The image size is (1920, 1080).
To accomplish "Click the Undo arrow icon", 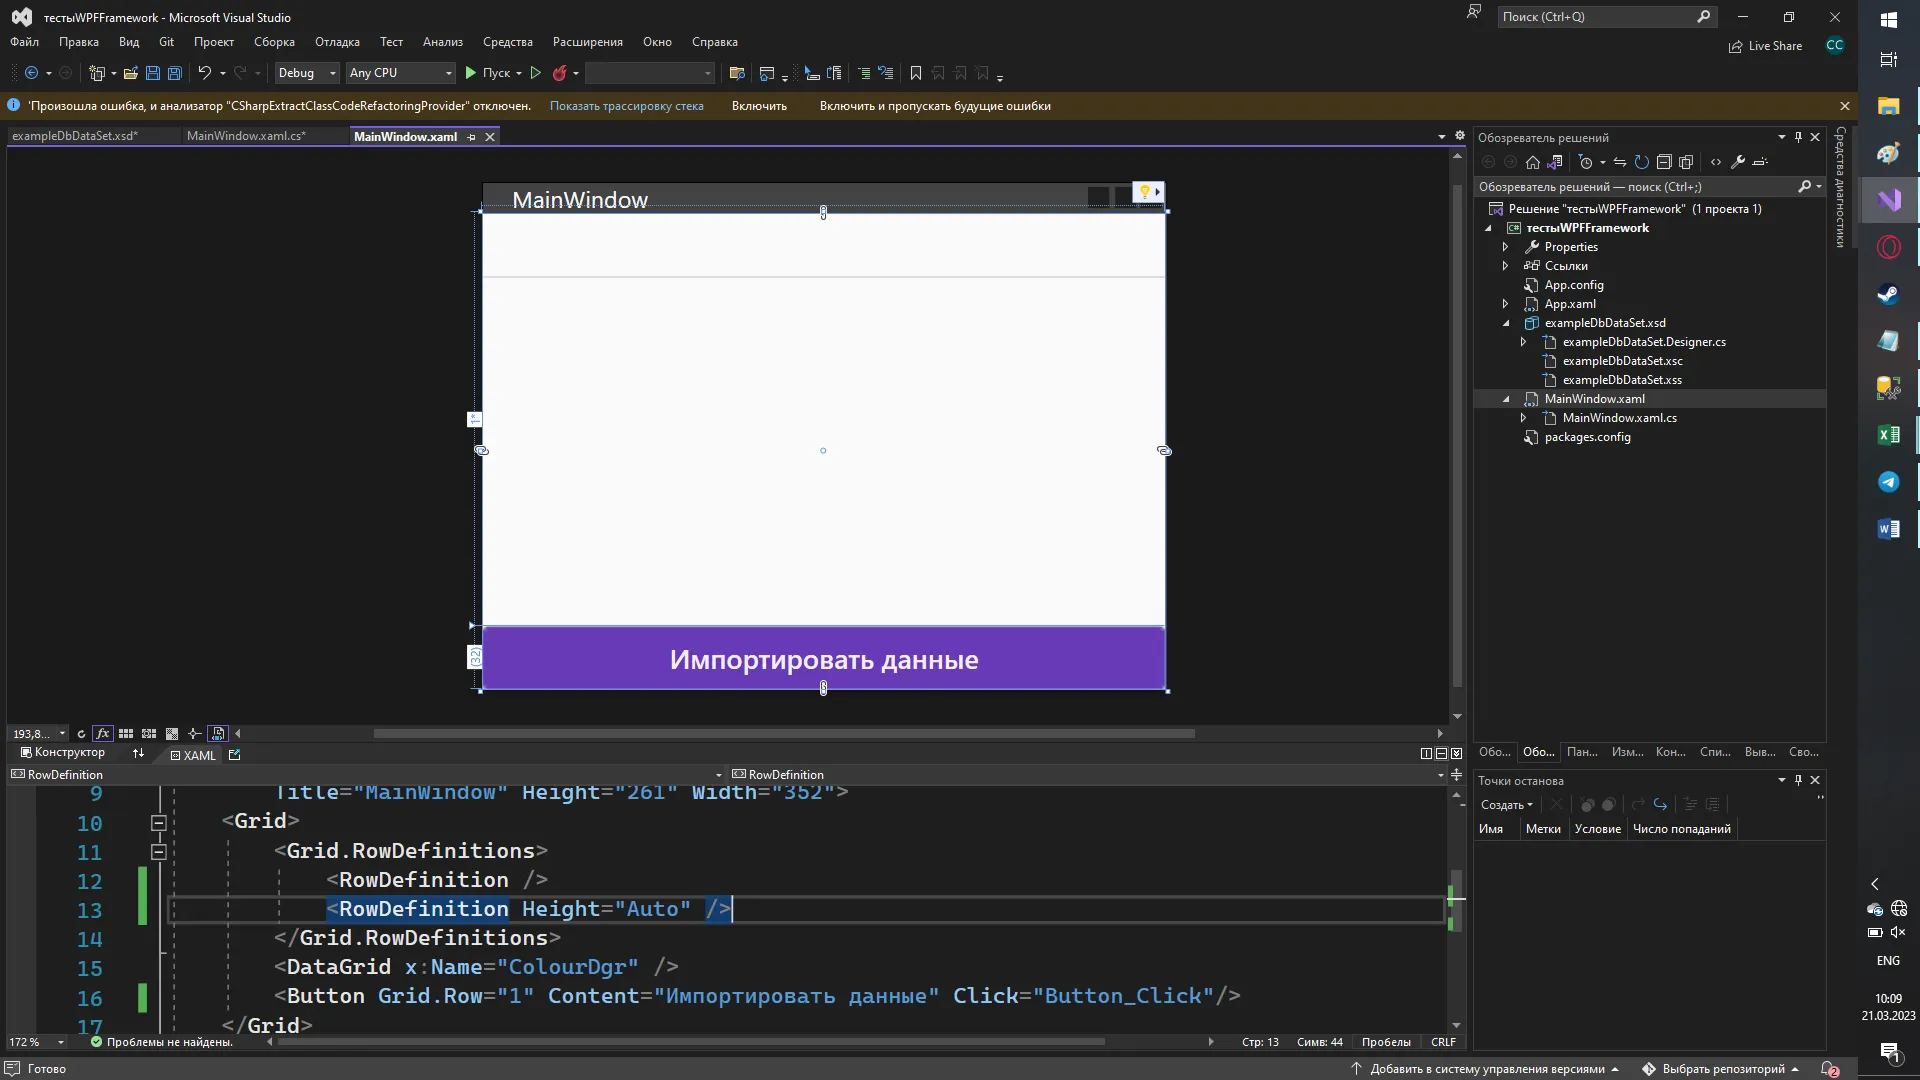I will [x=204, y=73].
